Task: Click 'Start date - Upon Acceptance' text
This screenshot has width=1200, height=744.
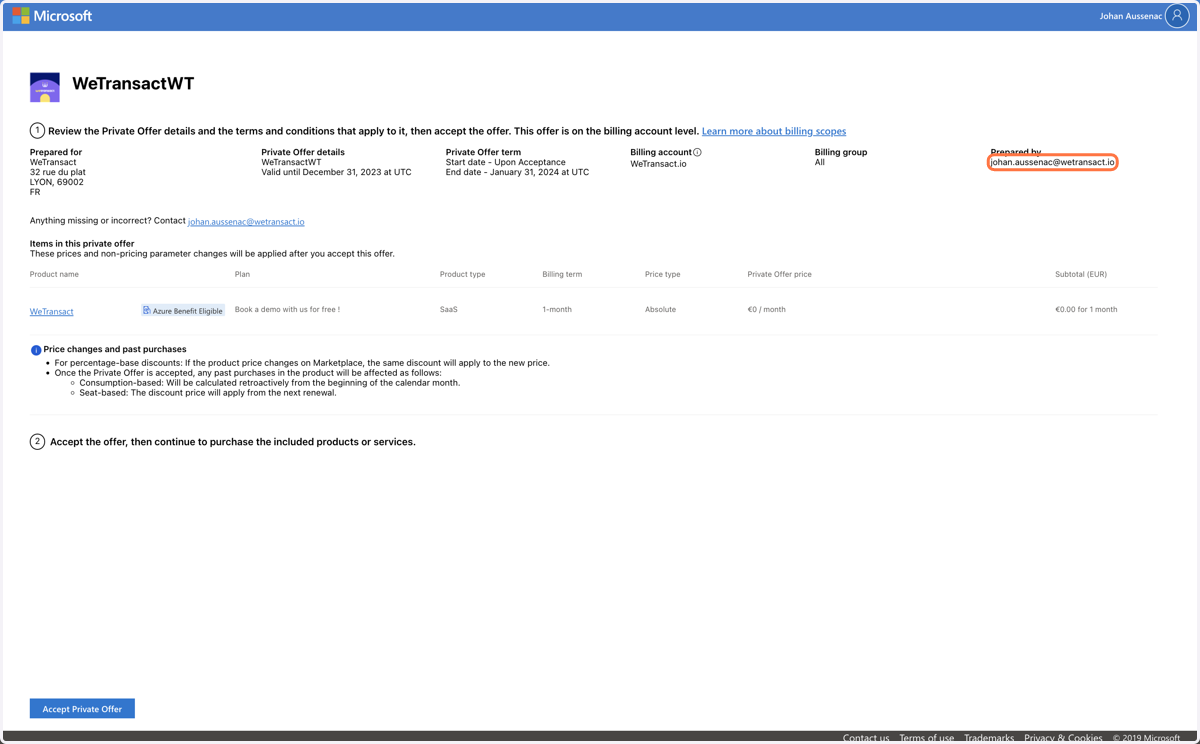Action: click(506, 162)
